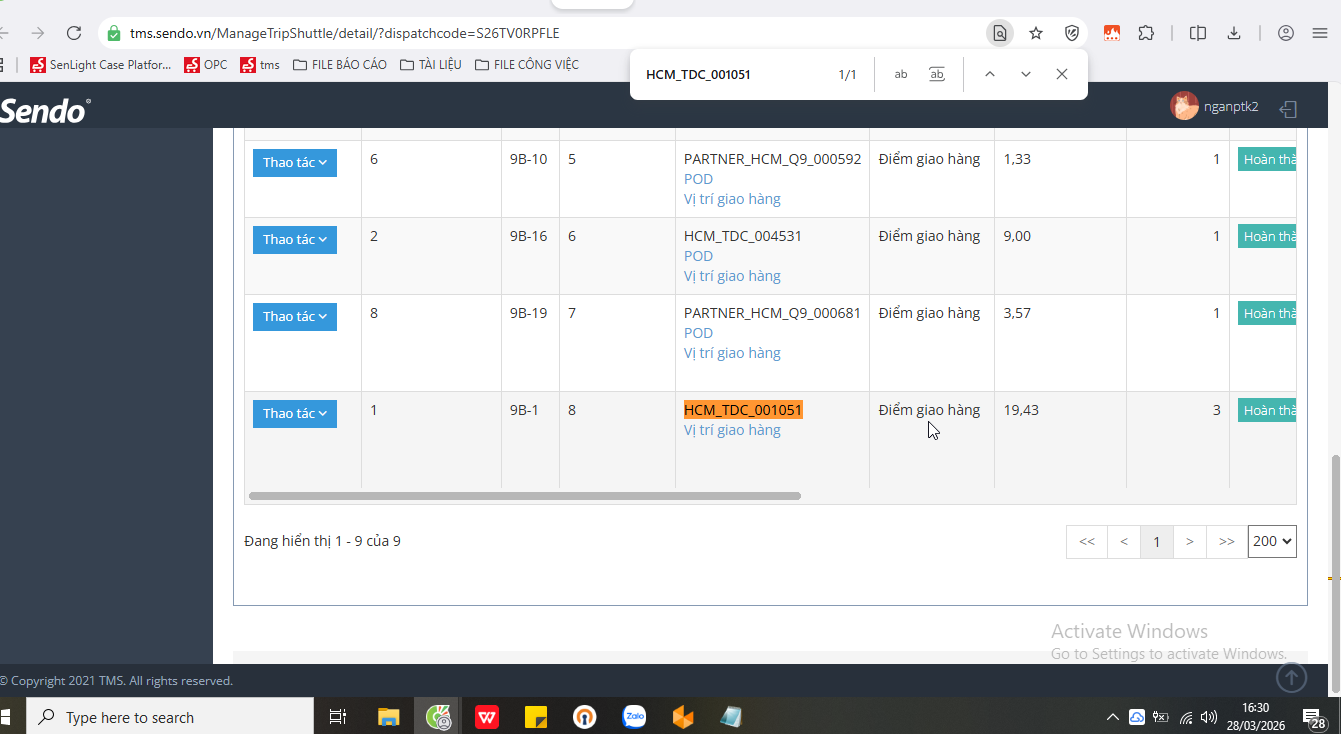Open POD link under PARTNER_HCM_Q9_000592
The height and width of the screenshot is (734, 1341).
[x=699, y=179]
